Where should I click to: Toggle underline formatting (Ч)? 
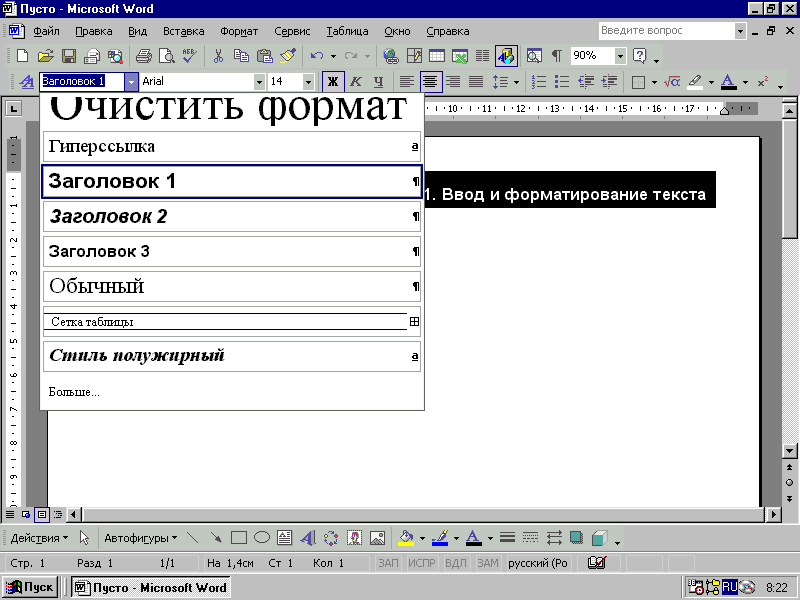point(379,82)
